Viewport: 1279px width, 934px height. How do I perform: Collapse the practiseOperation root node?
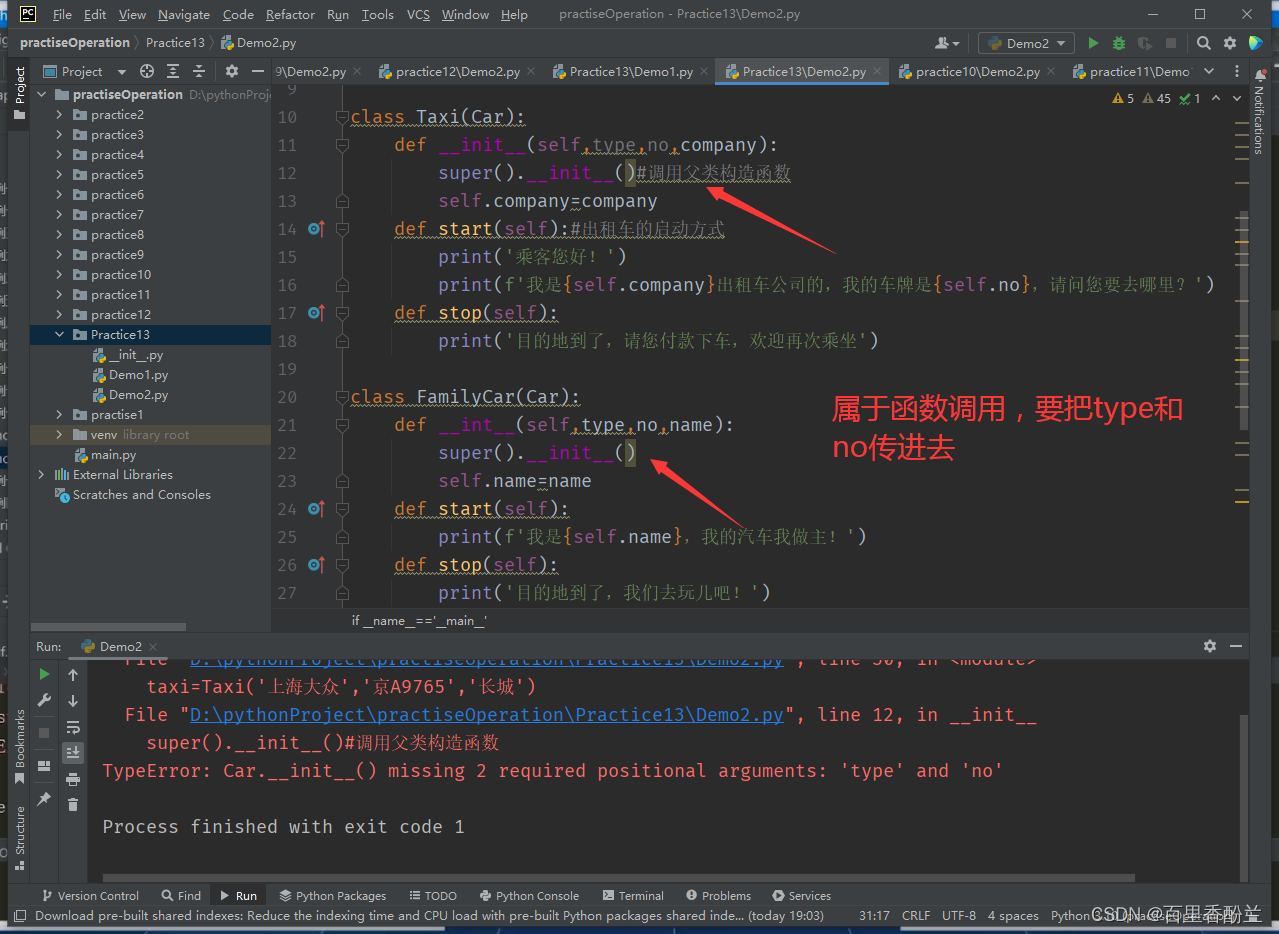[41, 94]
